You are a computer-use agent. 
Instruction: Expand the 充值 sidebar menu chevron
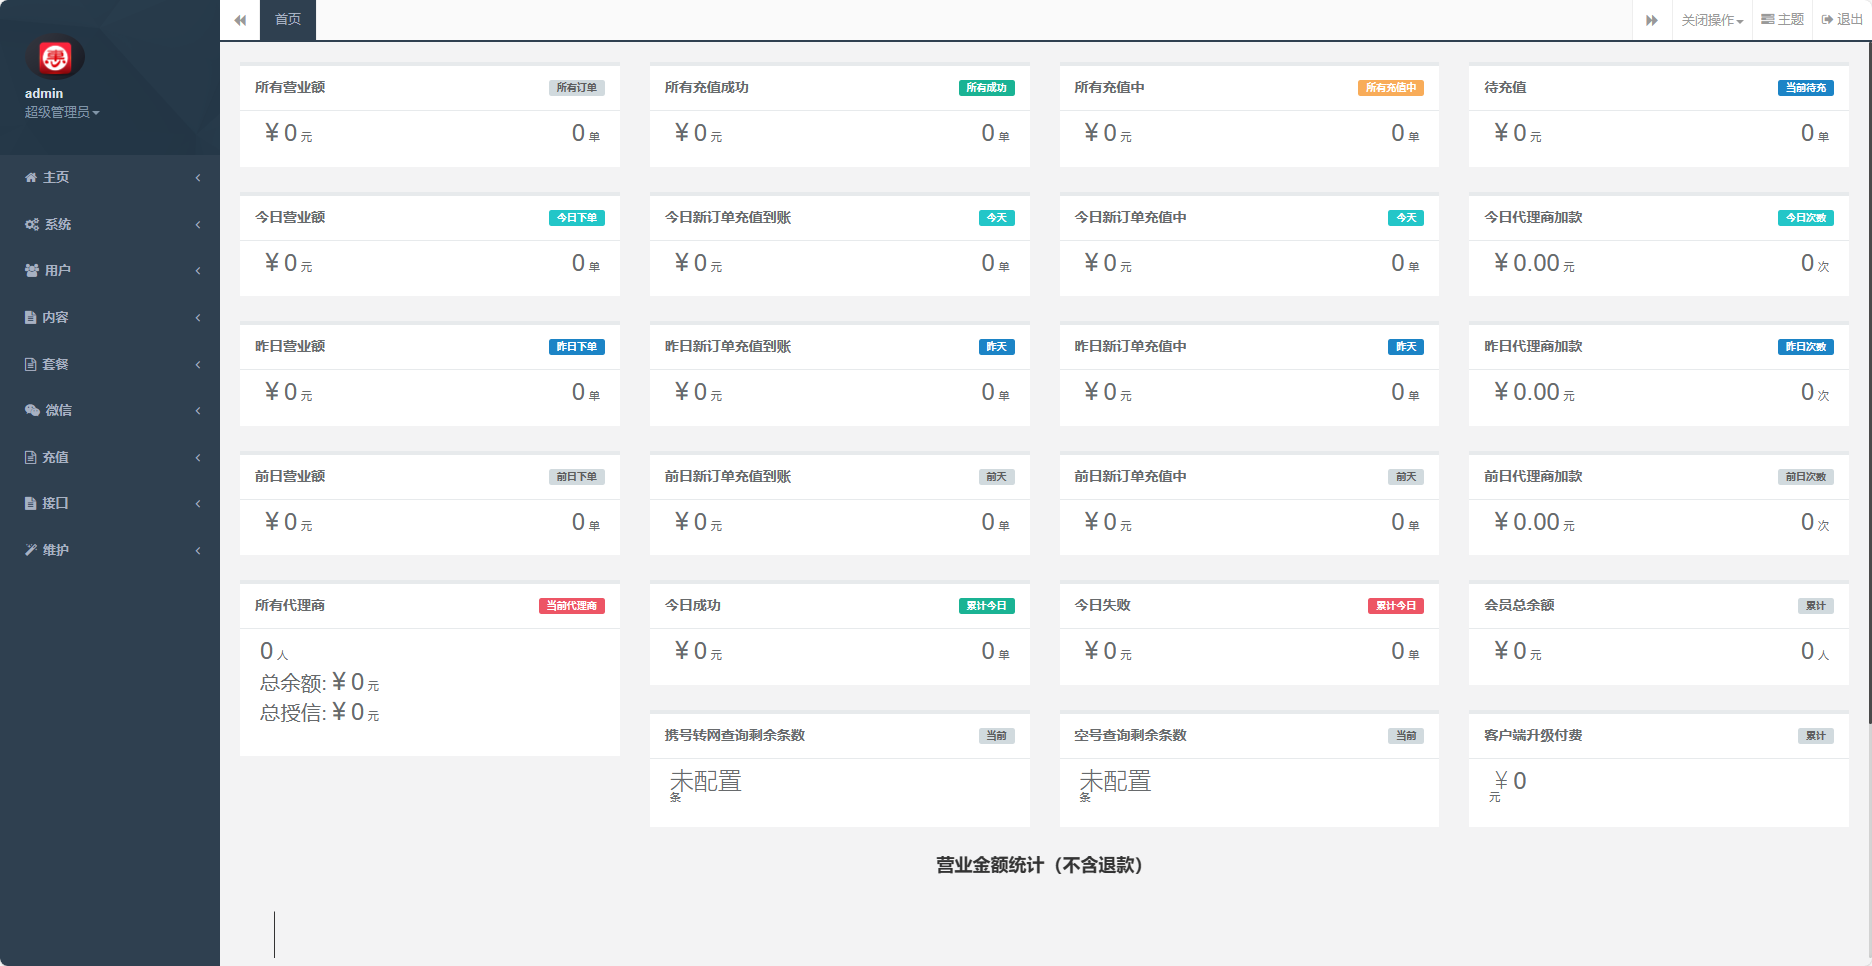coord(198,458)
